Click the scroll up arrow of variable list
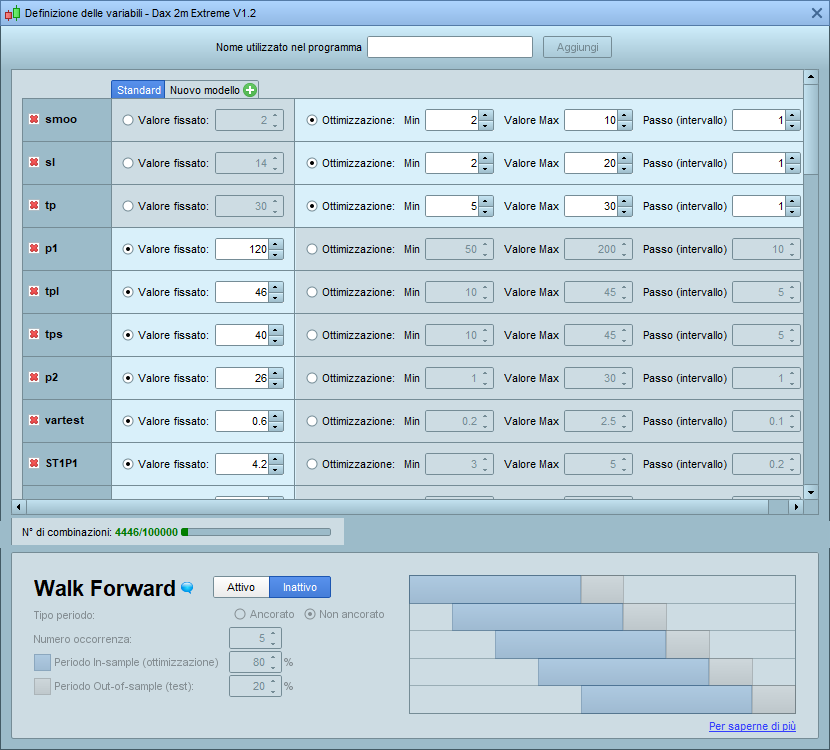830x750 pixels. coord(810,77)
